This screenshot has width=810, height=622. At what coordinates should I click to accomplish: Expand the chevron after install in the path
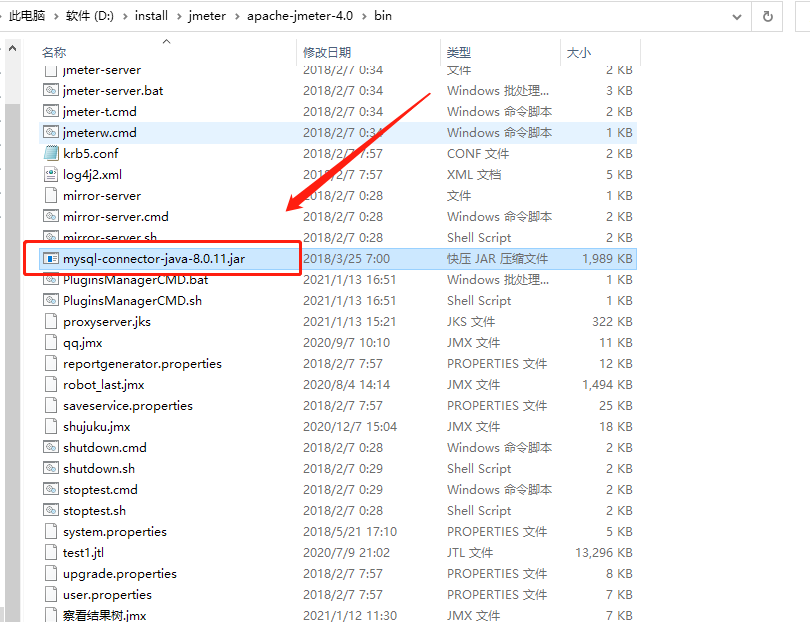179,17
